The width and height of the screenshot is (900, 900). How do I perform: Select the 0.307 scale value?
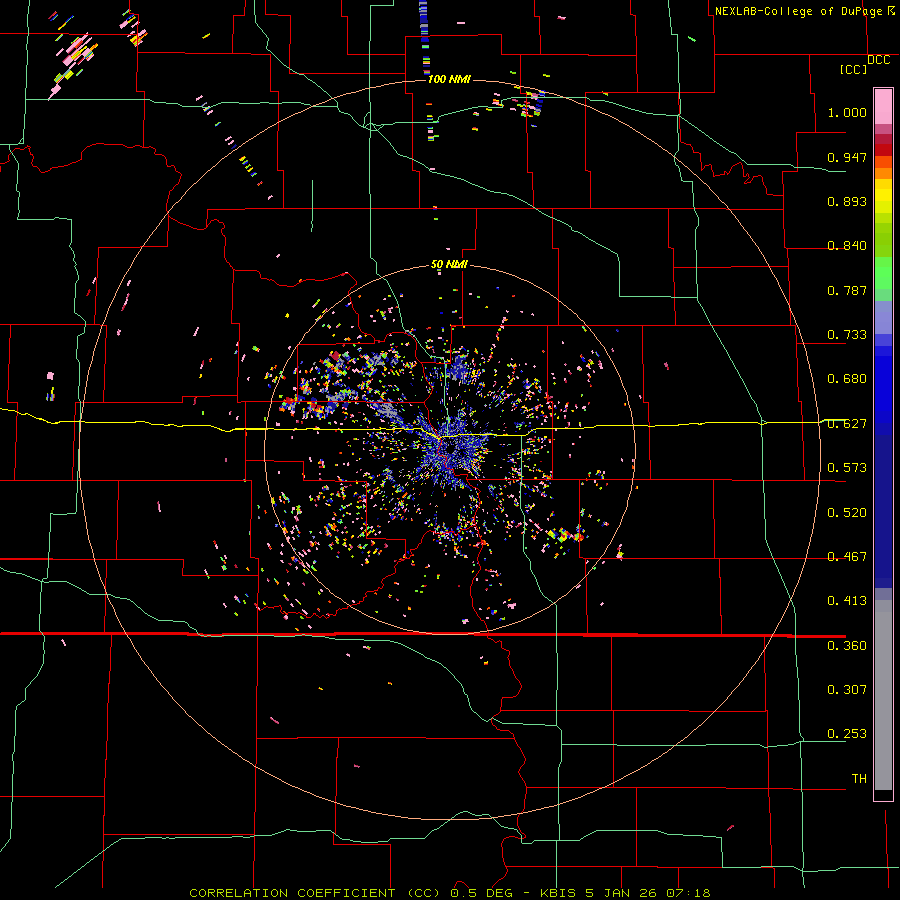coord(847,690)
